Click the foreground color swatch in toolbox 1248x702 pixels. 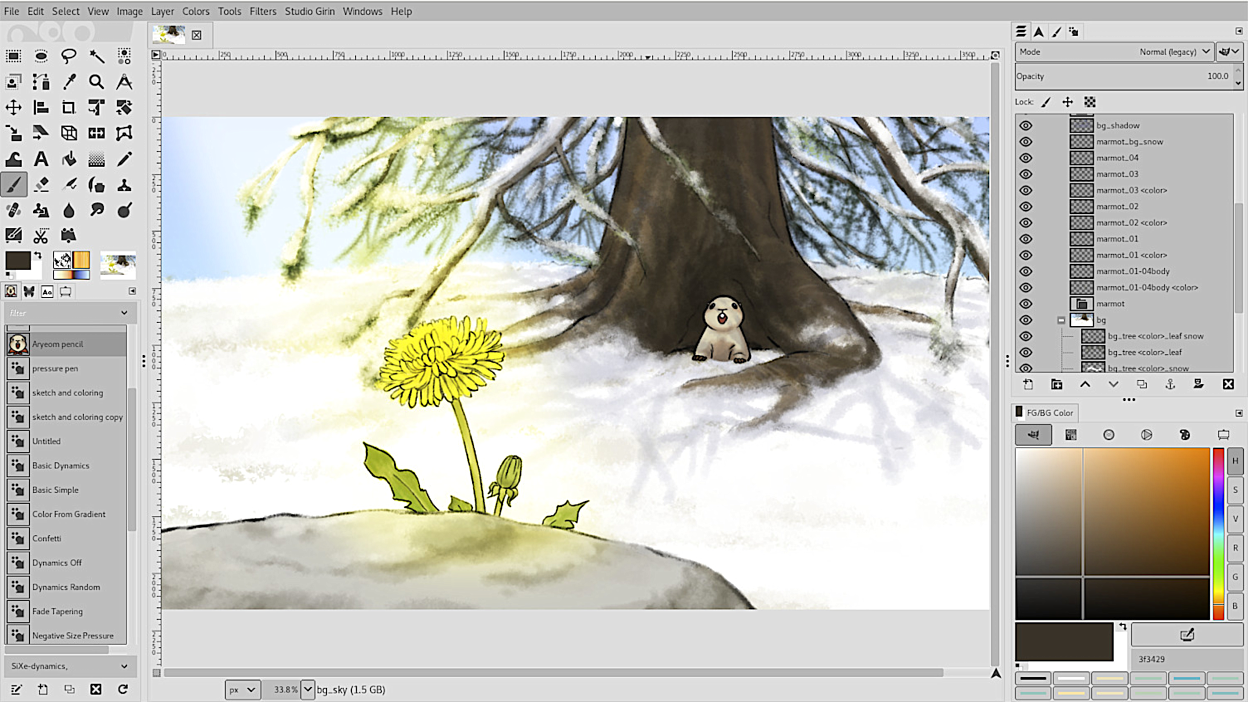pyautogui.click(x=18, y=261)
